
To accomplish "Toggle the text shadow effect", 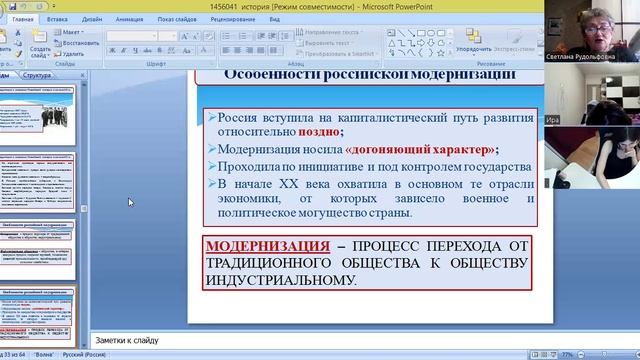I will coord(160,51).
